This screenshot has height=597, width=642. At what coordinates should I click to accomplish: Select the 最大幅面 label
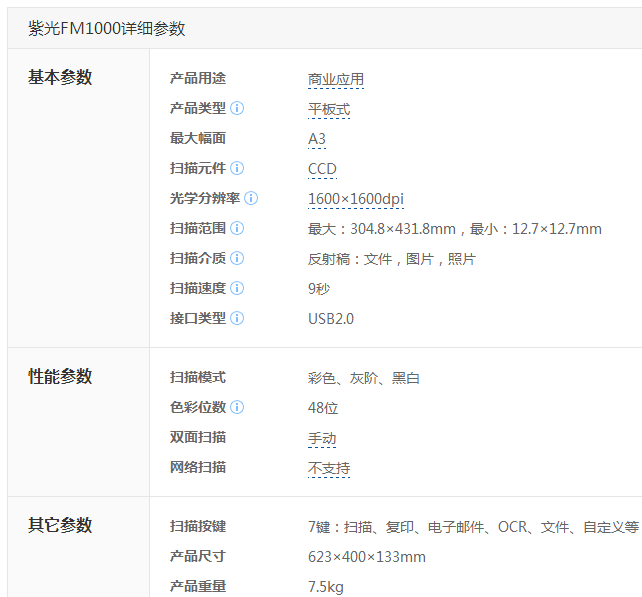(198, 138)
